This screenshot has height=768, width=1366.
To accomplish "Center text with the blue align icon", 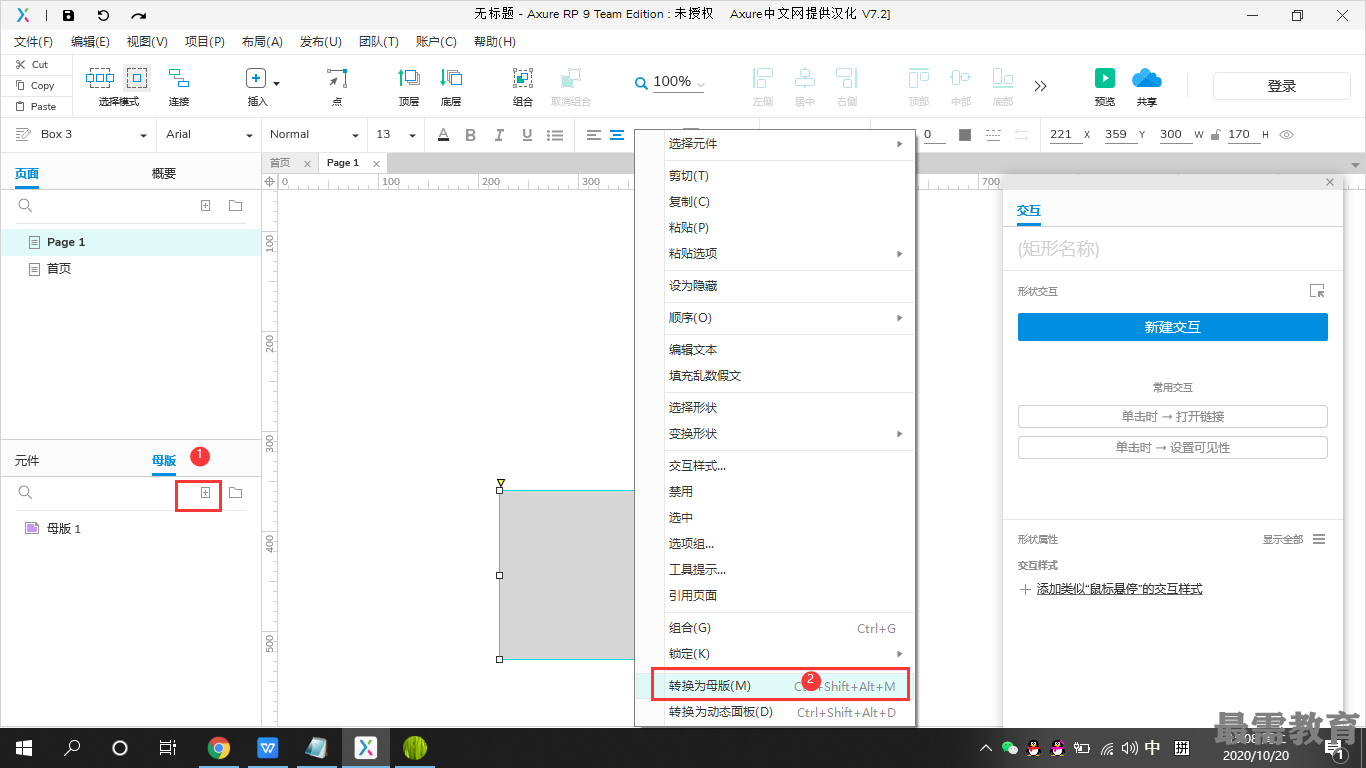I will click(x=618, y=135).
